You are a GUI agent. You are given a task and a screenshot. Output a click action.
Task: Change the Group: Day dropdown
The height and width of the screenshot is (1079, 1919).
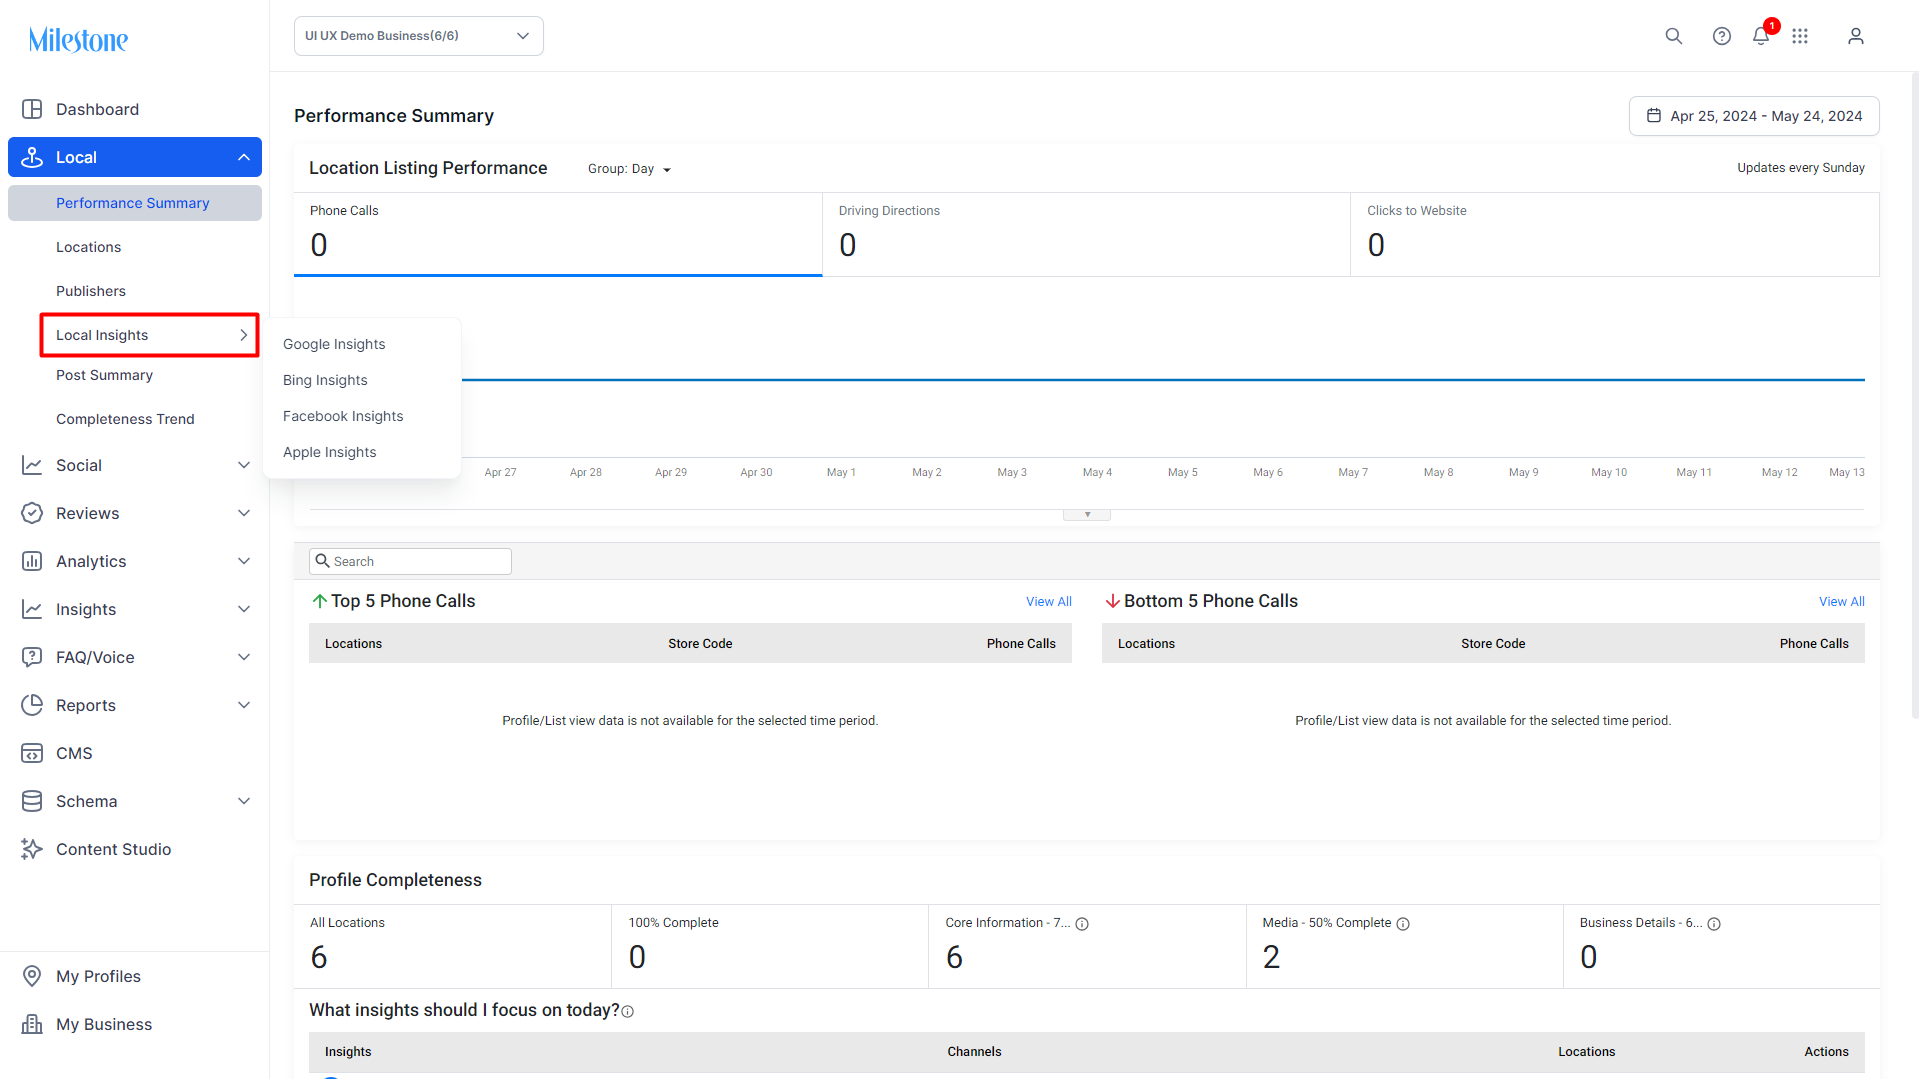[x=629, y=169]
